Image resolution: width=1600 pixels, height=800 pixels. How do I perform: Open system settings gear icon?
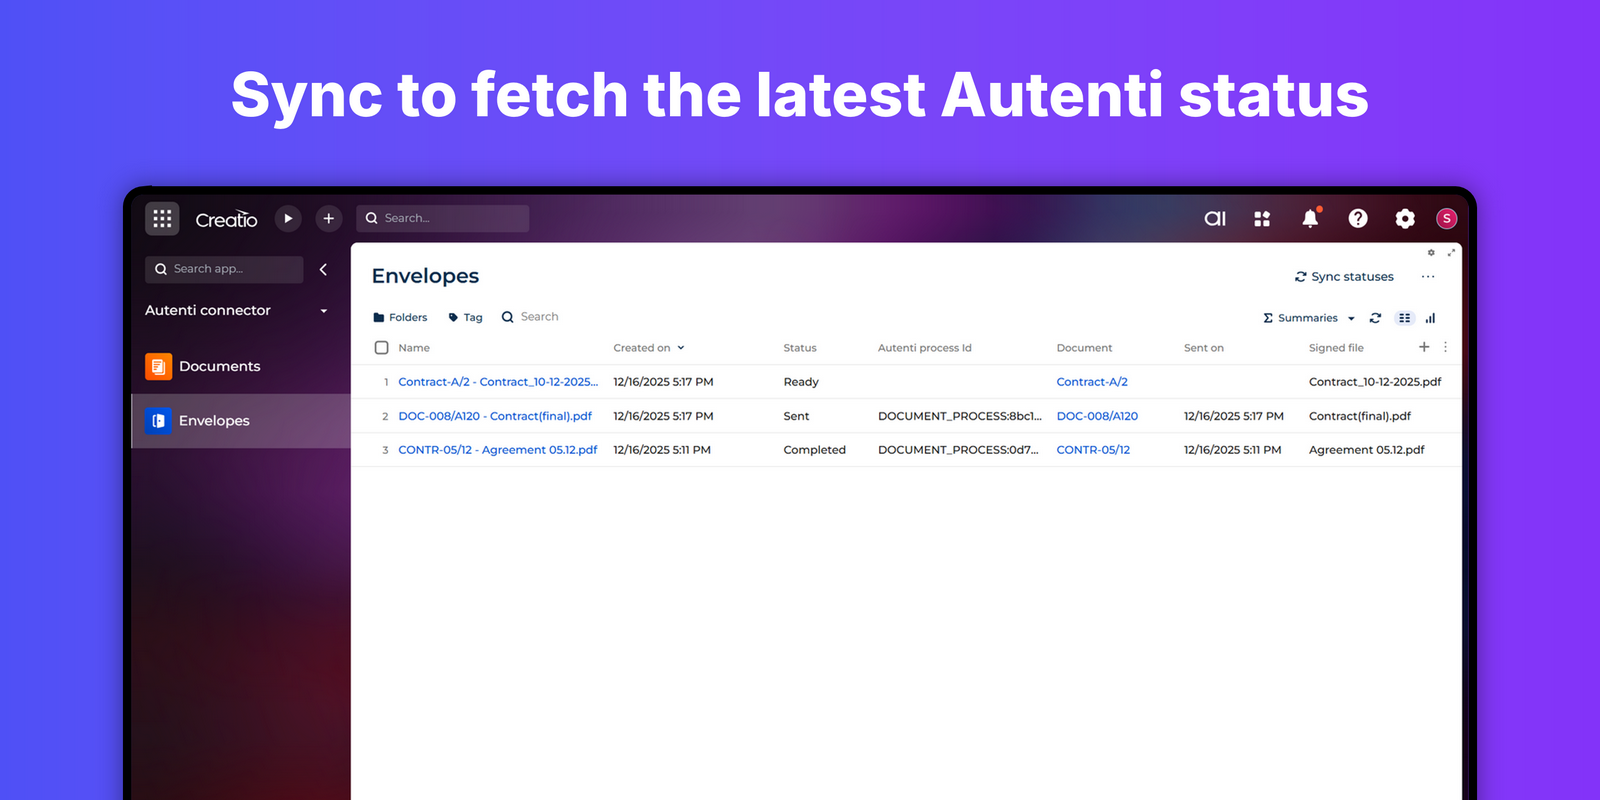[1405, 218]
